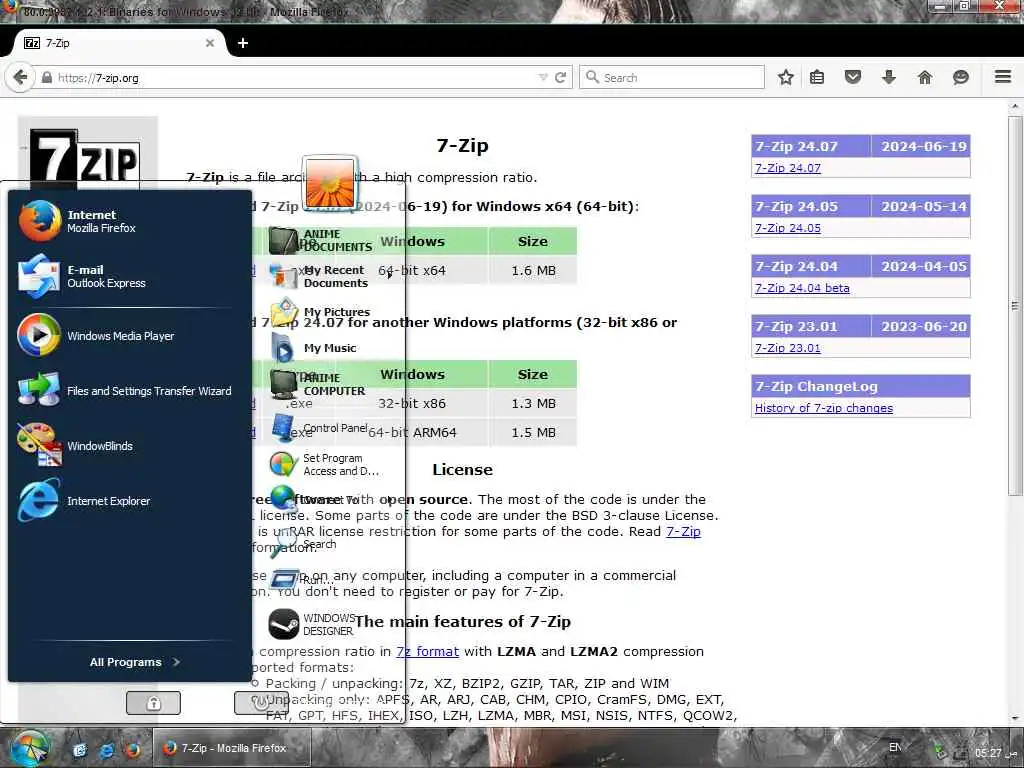Click the Firefox quick launch icon on taskbar
The image size is (1024, 768).
click(133, 750)
